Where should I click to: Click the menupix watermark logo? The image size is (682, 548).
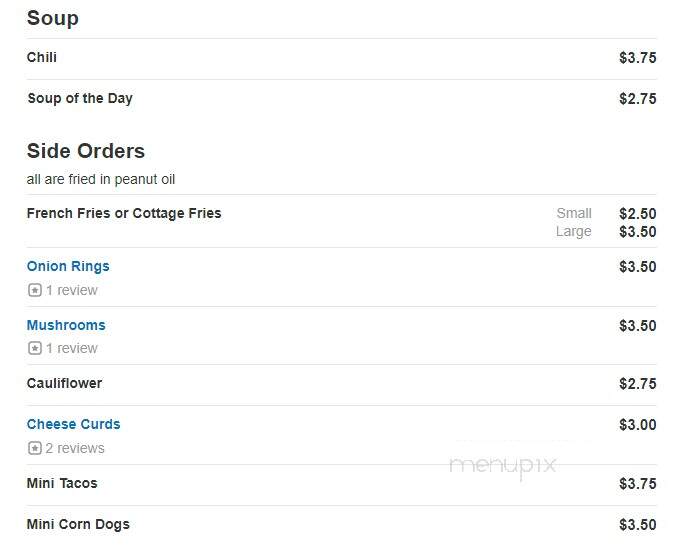point(503,466)
